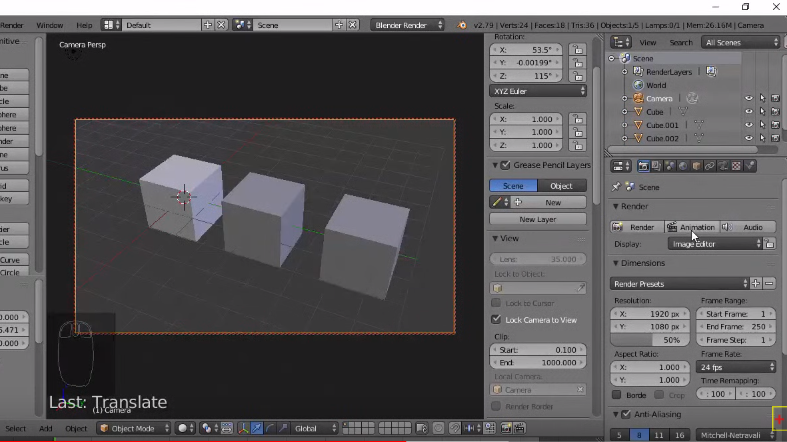Viewport: 787px width, 442px height.
Task: Click the Clip Start value field
Action: (538, 350)
